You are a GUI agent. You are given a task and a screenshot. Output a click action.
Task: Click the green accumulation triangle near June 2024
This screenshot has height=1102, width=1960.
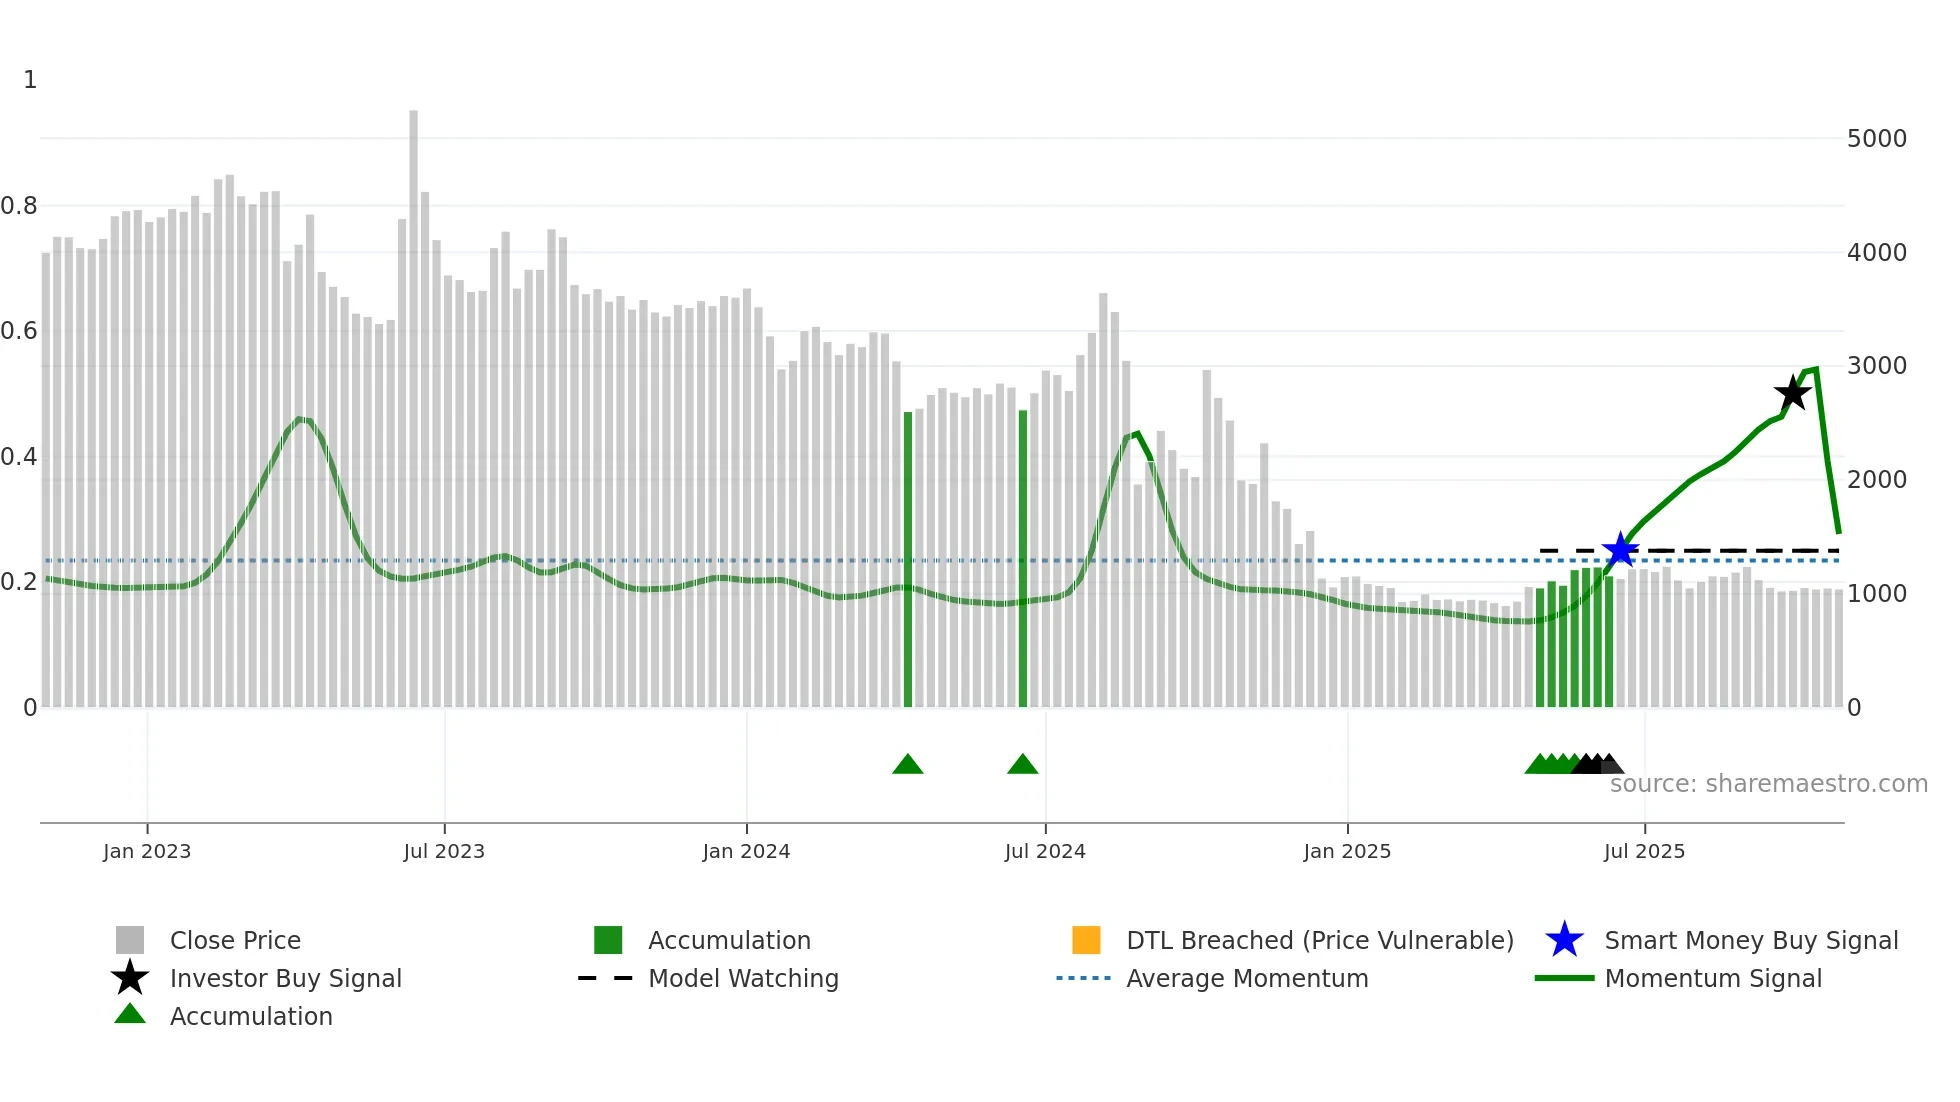[1022, 765]
